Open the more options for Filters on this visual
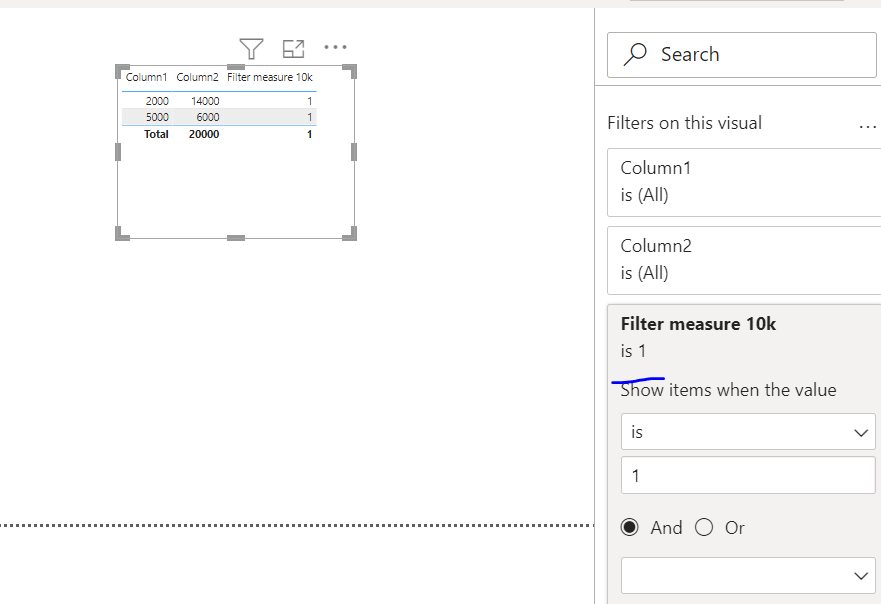Screen dimensions: 881x604 (868, 127)
